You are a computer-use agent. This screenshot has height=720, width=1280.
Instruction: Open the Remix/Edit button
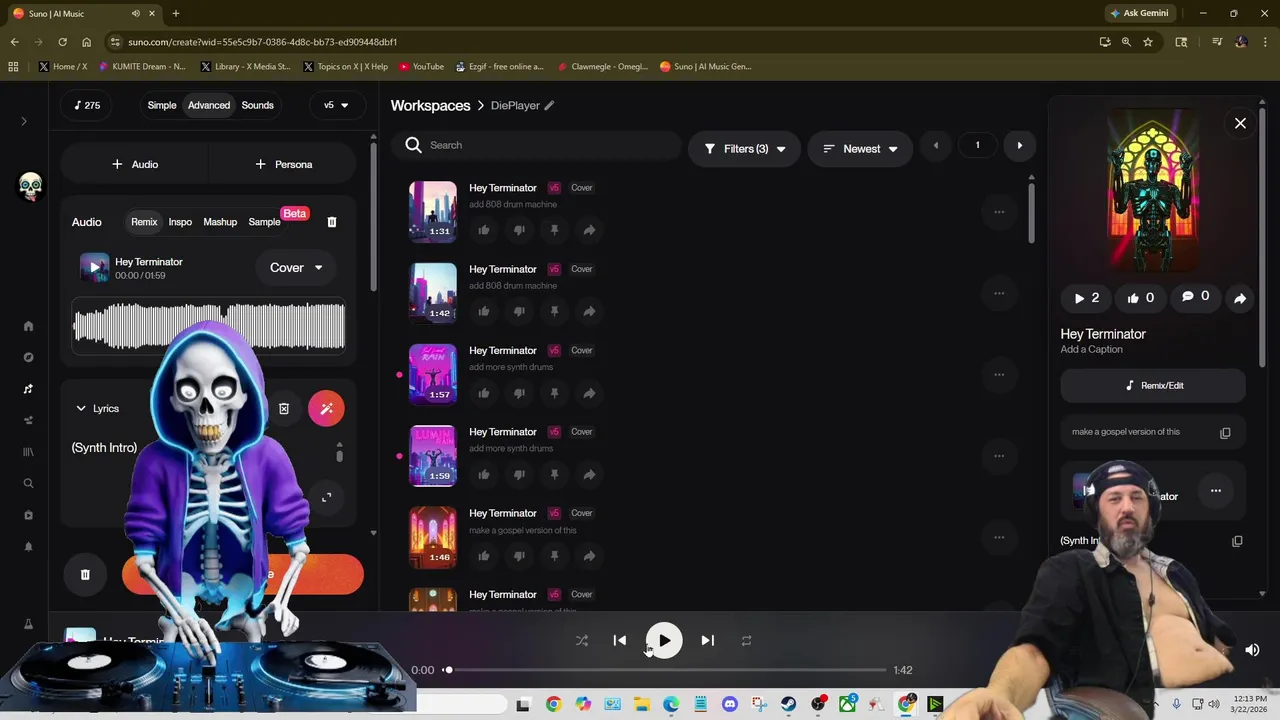(x=1153, y=385)
